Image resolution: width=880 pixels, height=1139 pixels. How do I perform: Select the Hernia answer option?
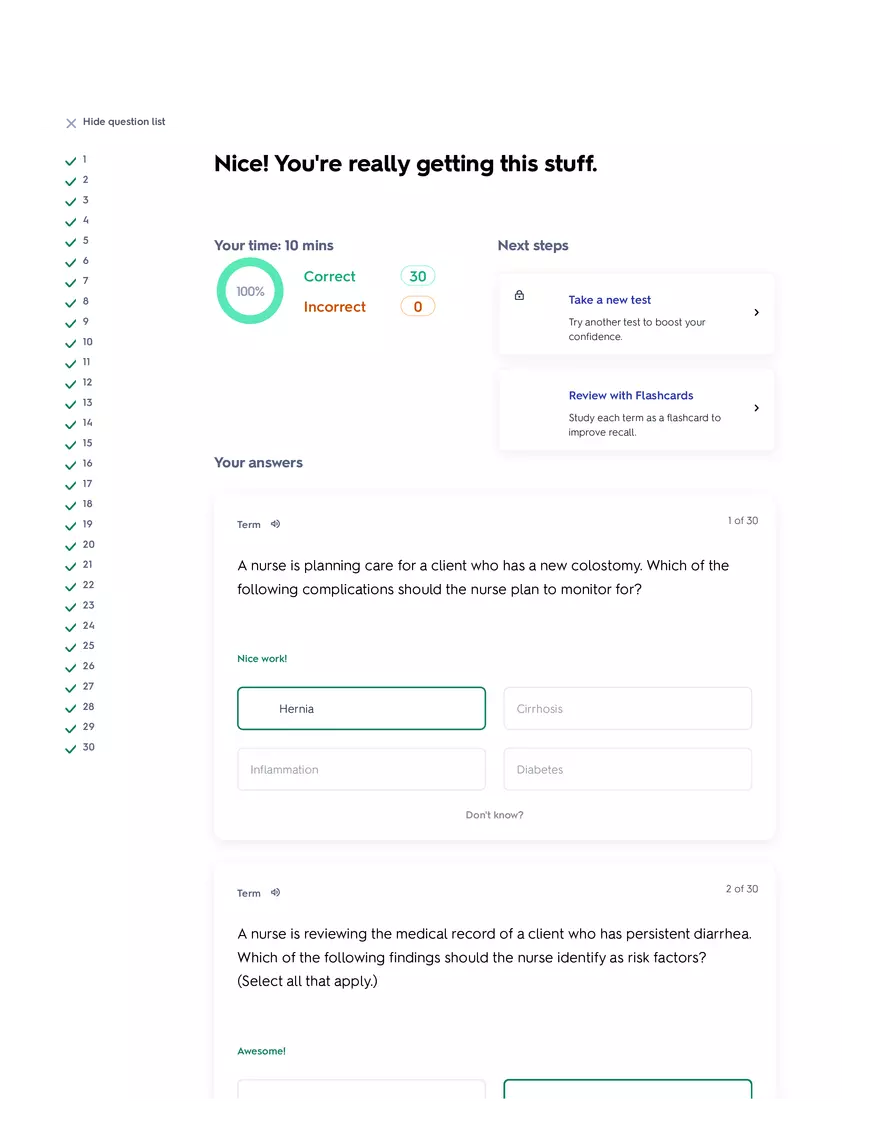[x=361, y=709]
